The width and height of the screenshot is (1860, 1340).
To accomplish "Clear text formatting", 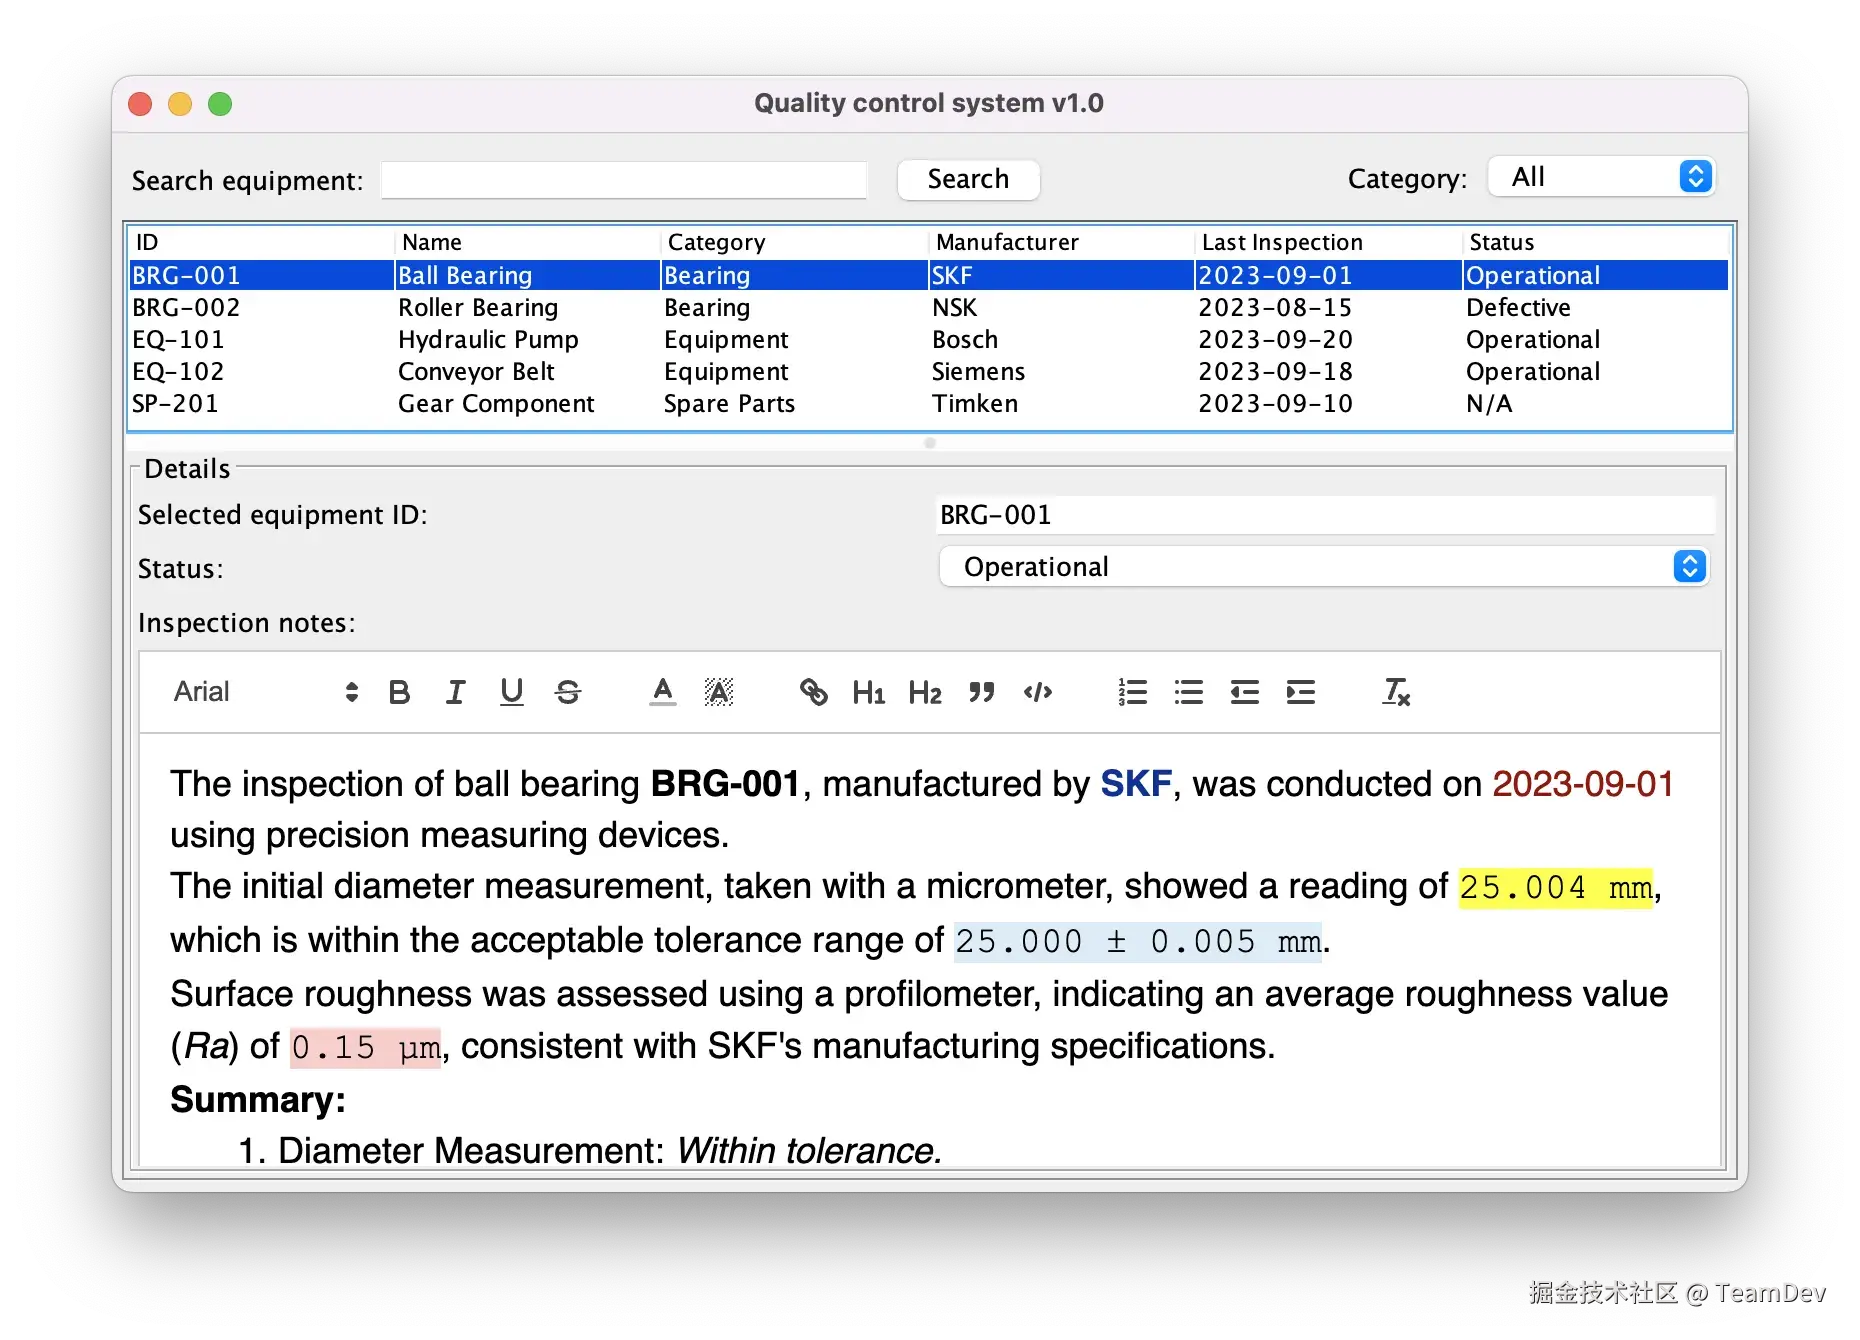I will coord(1396,692).
